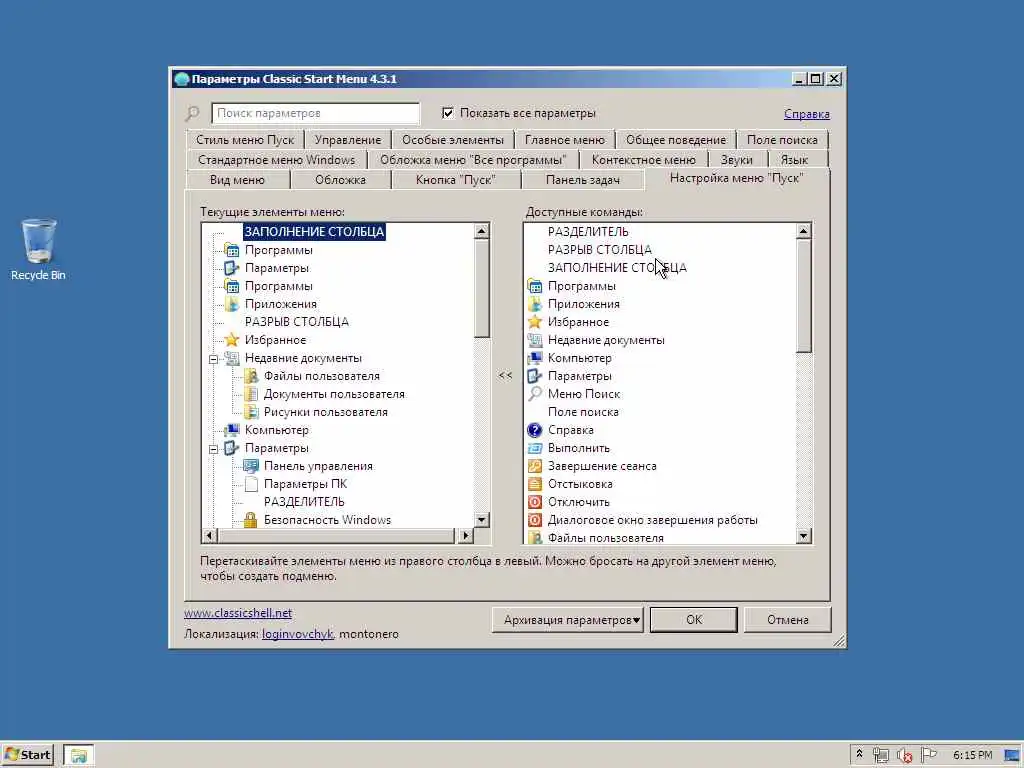The height and width of the screenshot is (768, 1024).
Task: Click the Недавние документы icon in the left tree
Action: click(232, 358)
